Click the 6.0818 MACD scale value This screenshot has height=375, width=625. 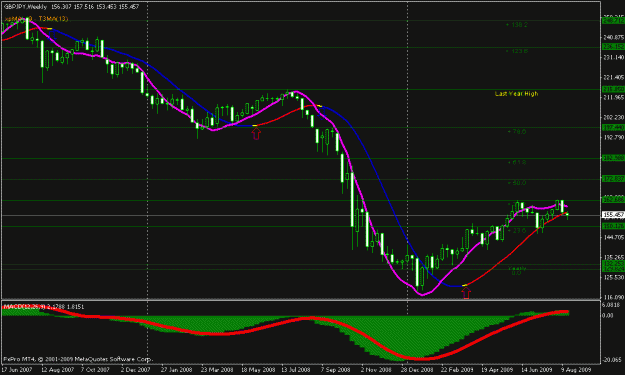pos(611,305)
